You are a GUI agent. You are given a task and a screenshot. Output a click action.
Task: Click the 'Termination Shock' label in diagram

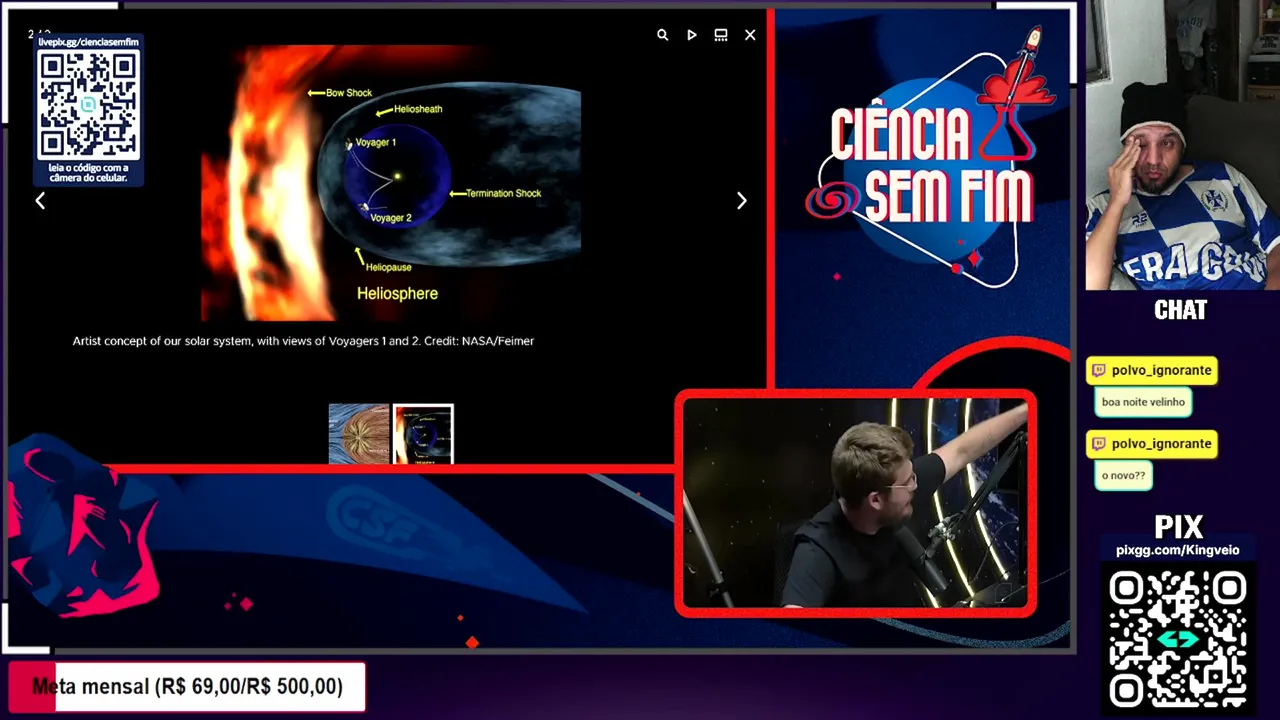click(503, 193)
